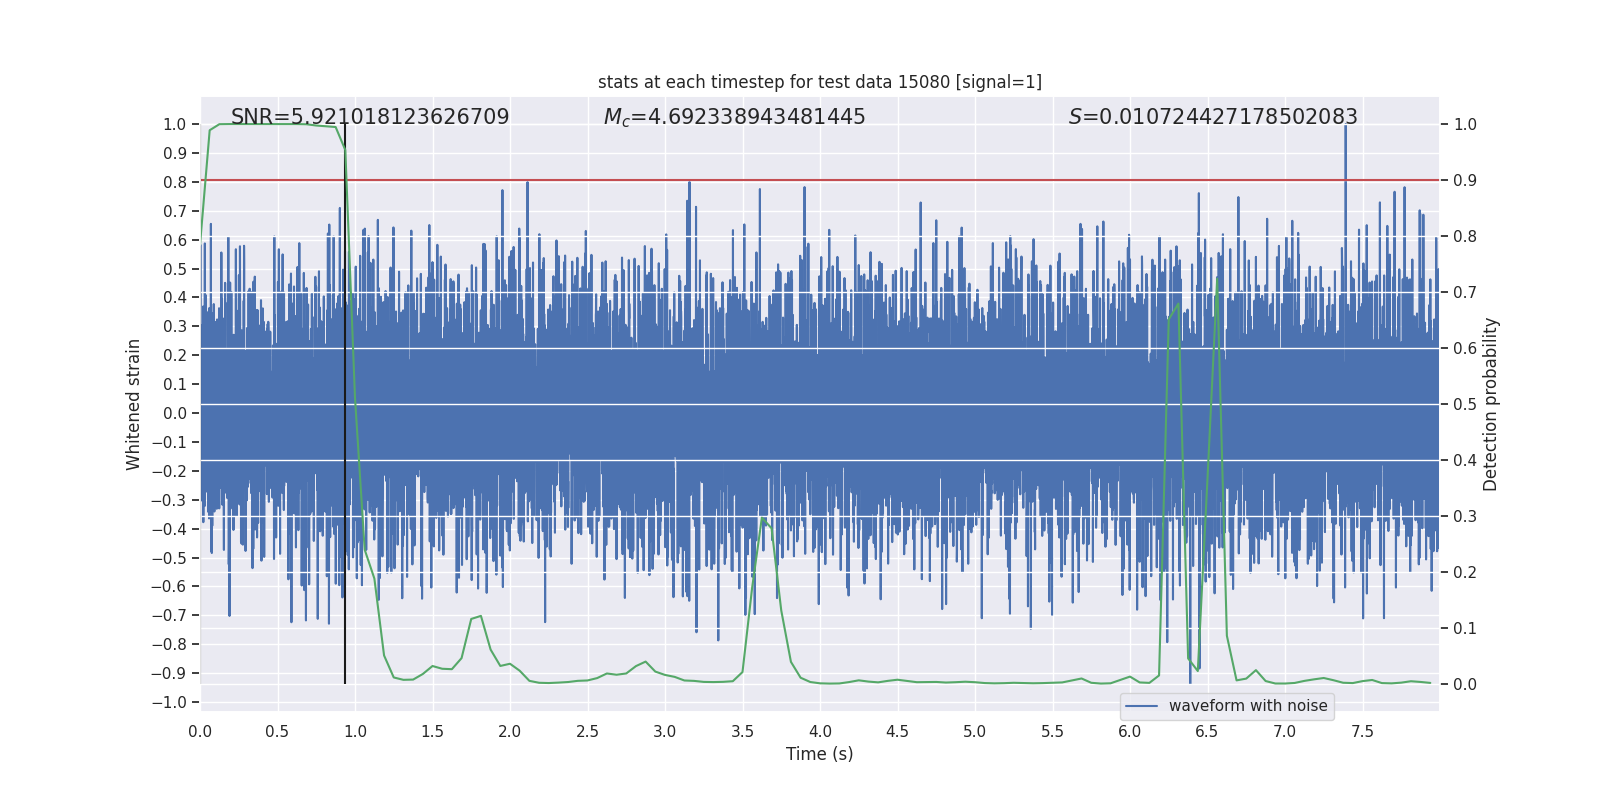Click the 7.5 tick on time axis
1600x800 pixels.
point(1362,731)
